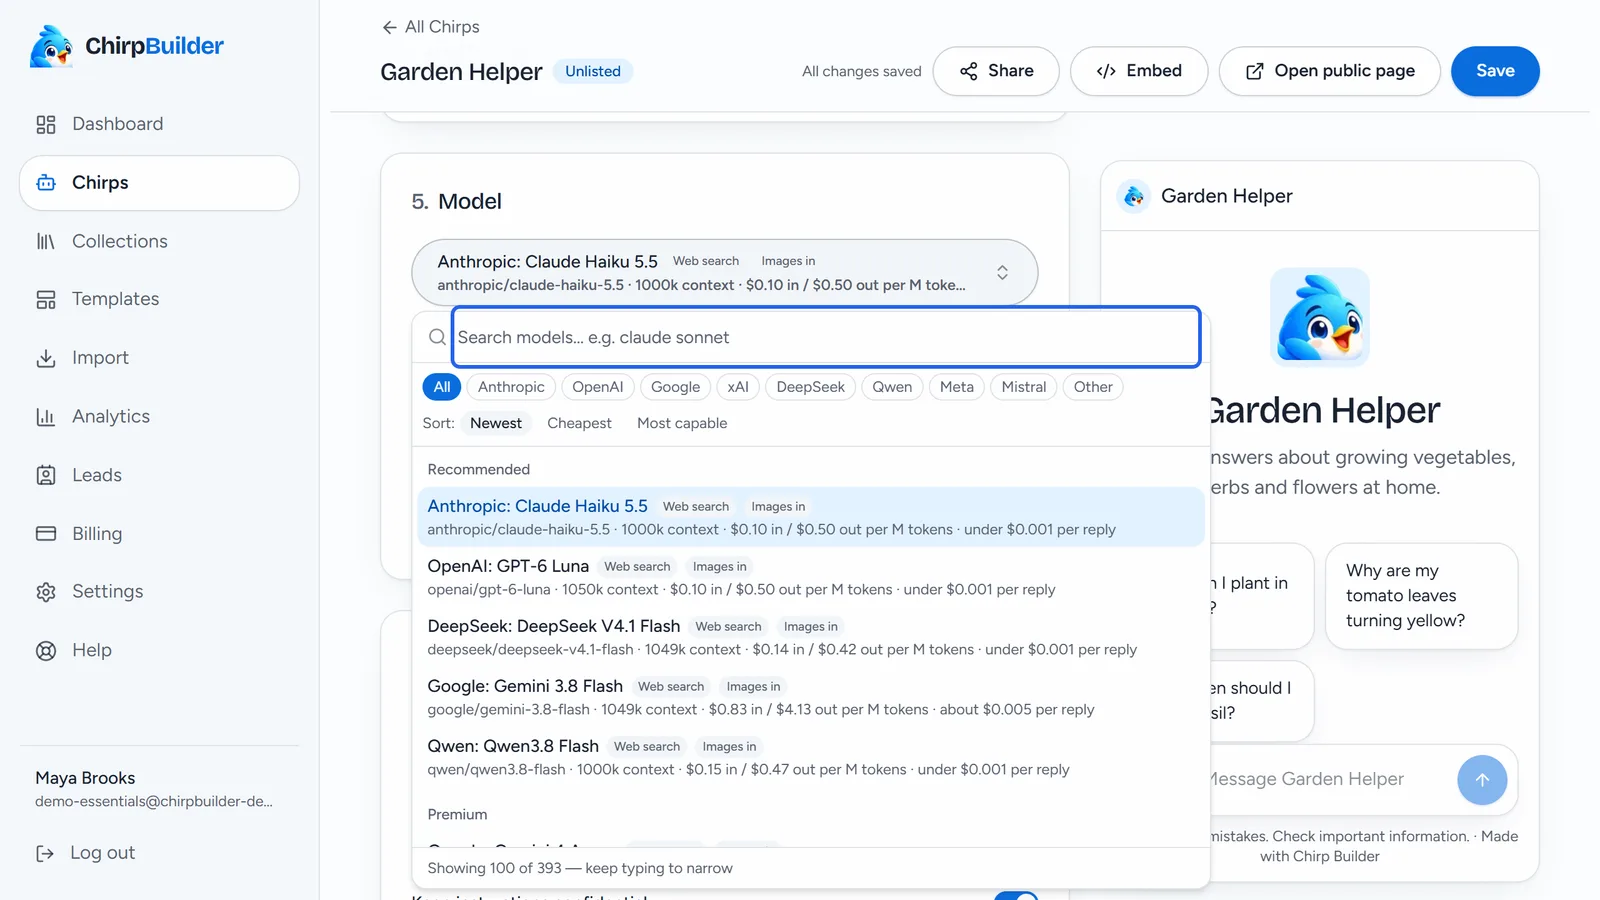Sort models by Cheapest
Screen dimensions: 1600x900
(579, 423)
